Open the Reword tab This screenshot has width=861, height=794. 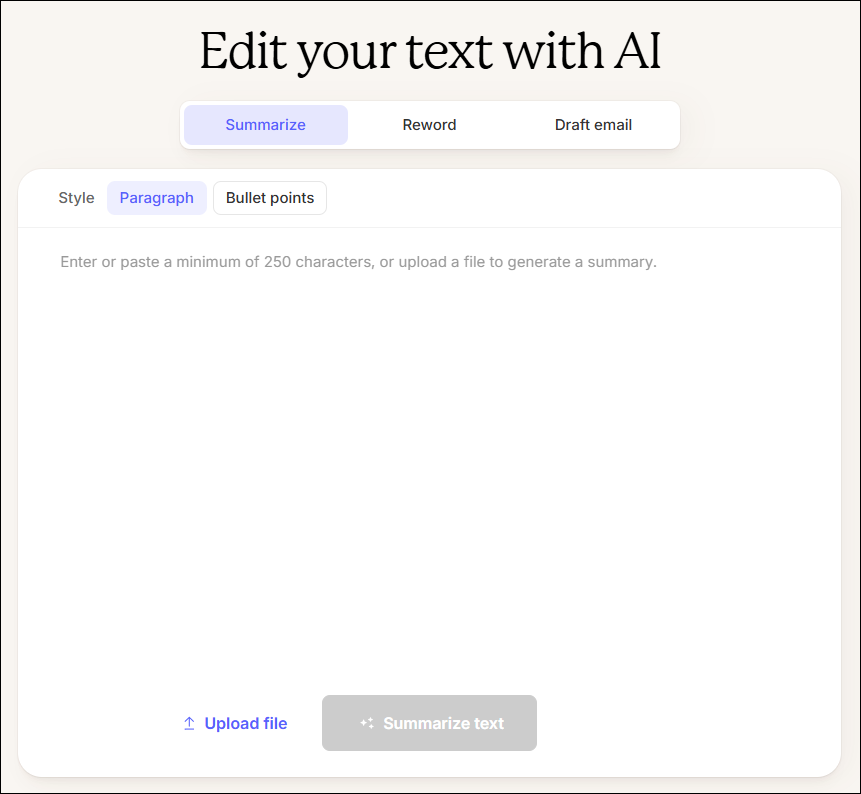coord(429,125)
